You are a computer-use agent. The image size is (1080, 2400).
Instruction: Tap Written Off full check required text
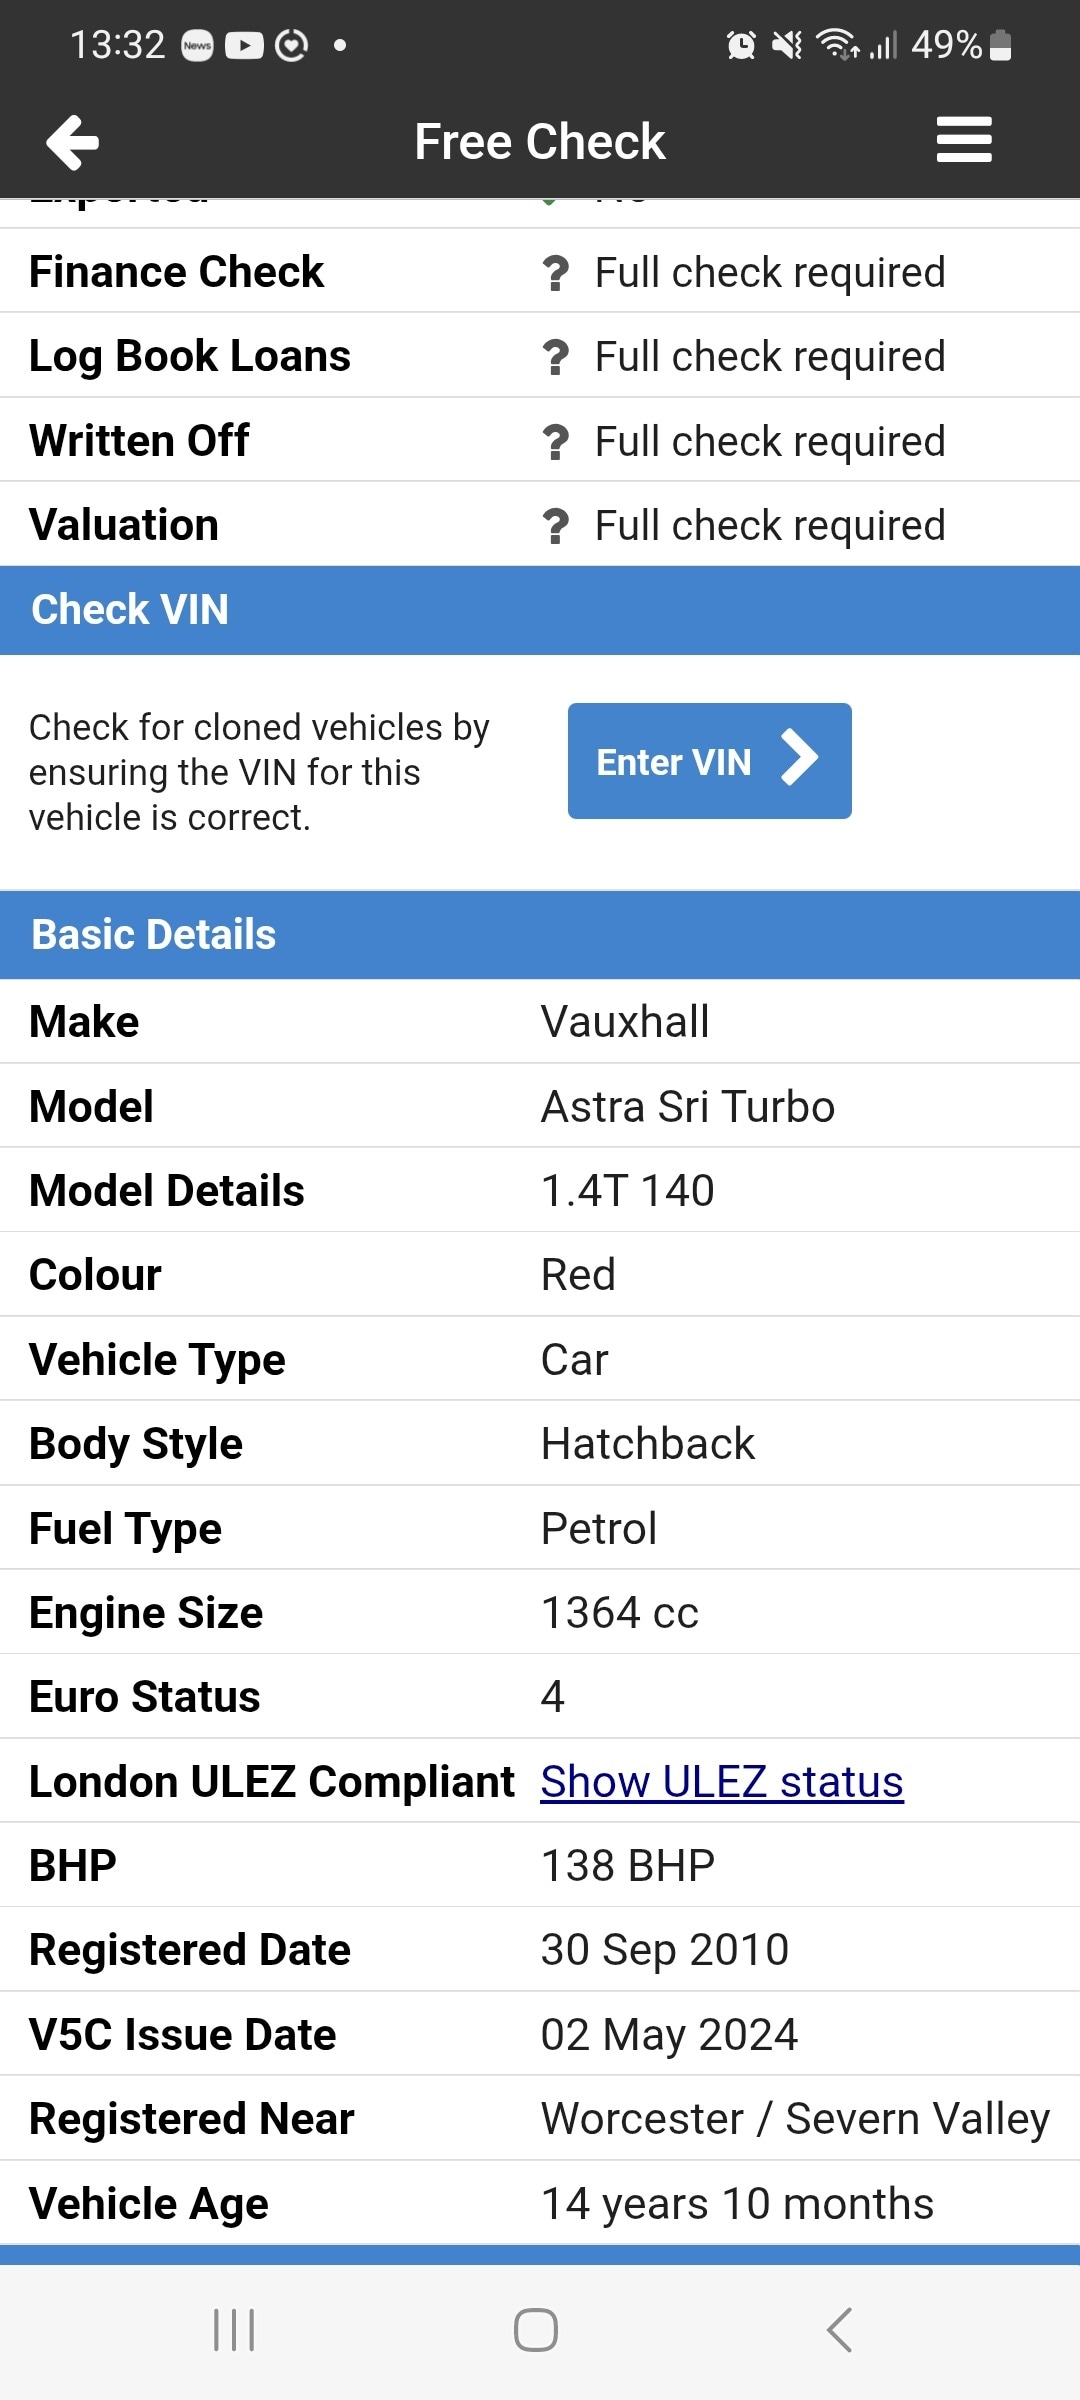click(770, 442)
